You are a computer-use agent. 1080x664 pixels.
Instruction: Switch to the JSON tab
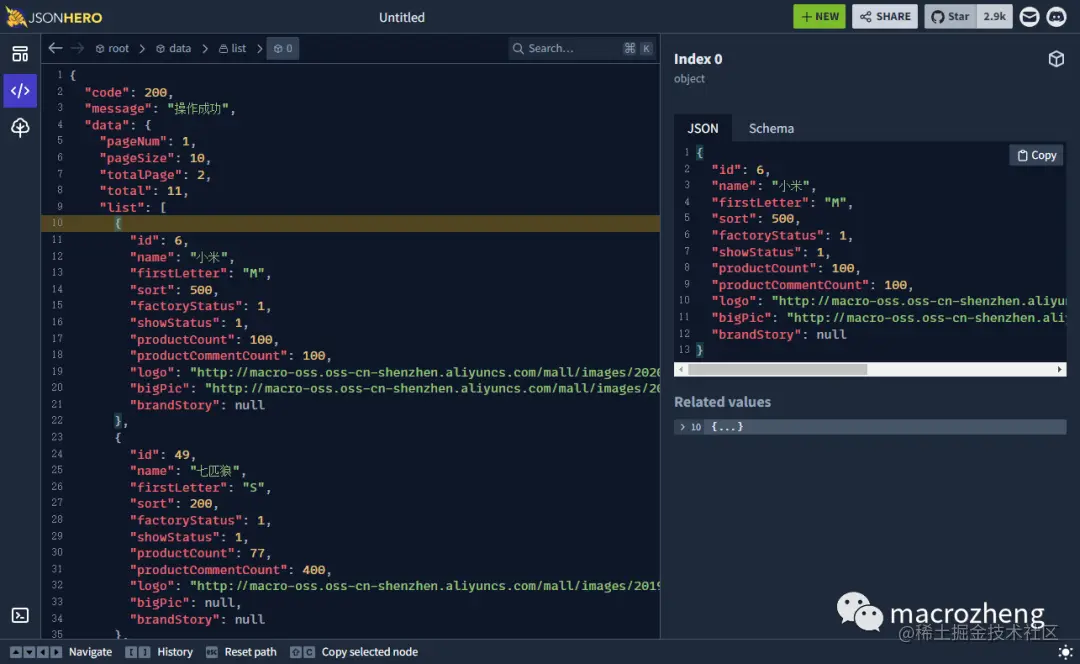(x=703, y=129)
